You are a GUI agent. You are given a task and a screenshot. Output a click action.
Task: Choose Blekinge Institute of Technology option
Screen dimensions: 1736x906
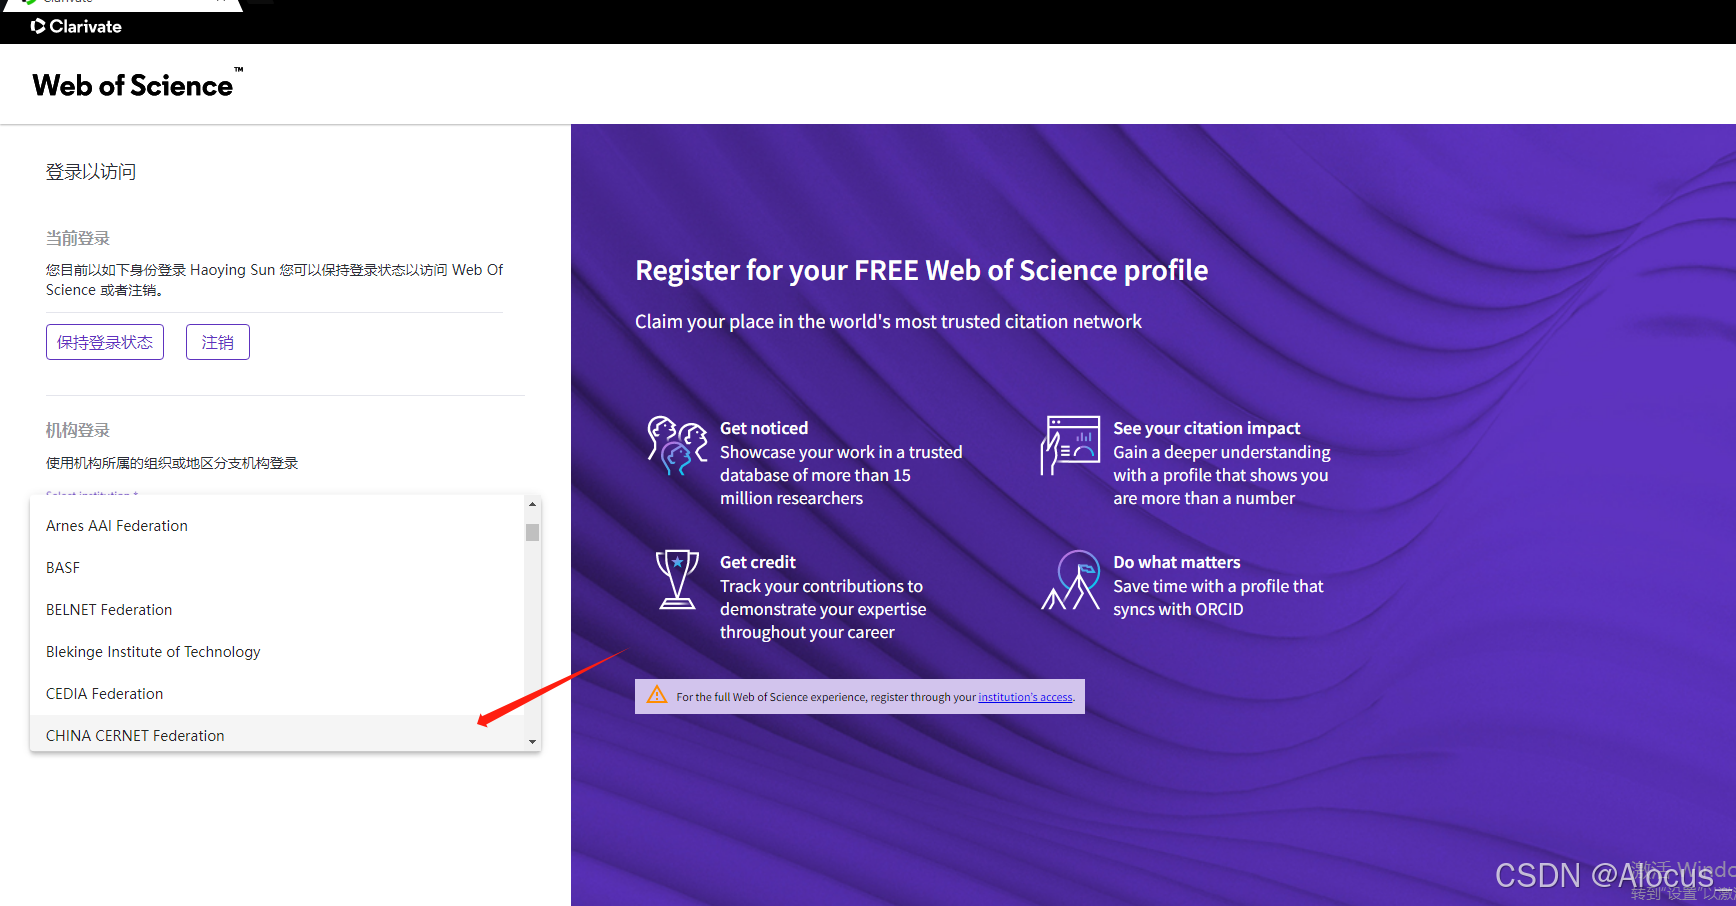[277, 652]
